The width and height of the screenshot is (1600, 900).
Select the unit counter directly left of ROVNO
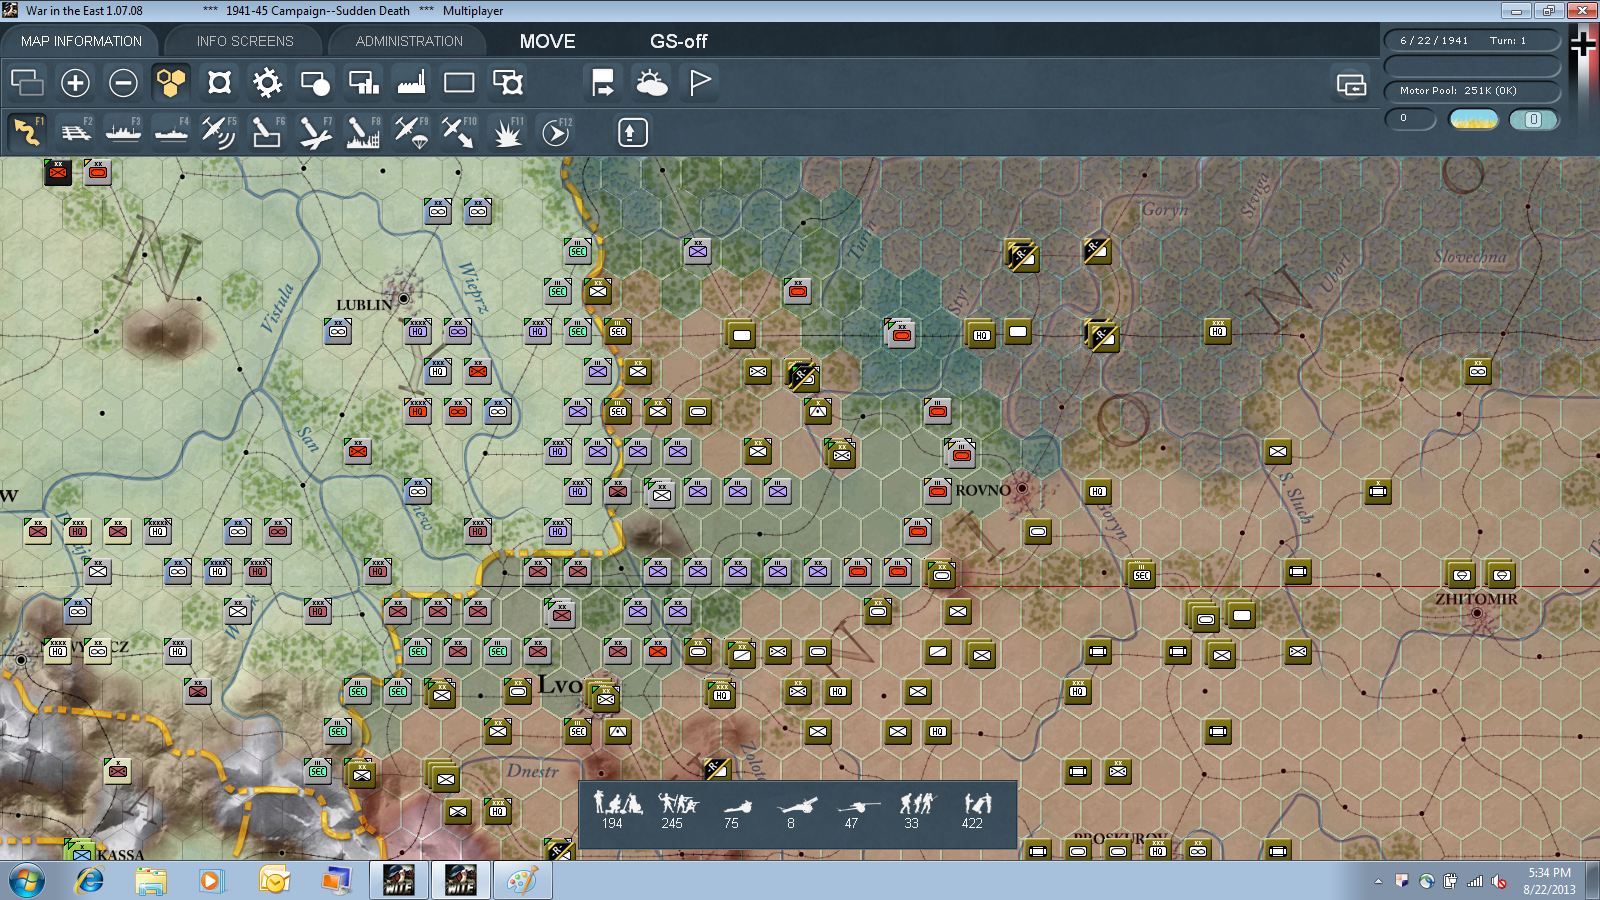click(938, 490)
